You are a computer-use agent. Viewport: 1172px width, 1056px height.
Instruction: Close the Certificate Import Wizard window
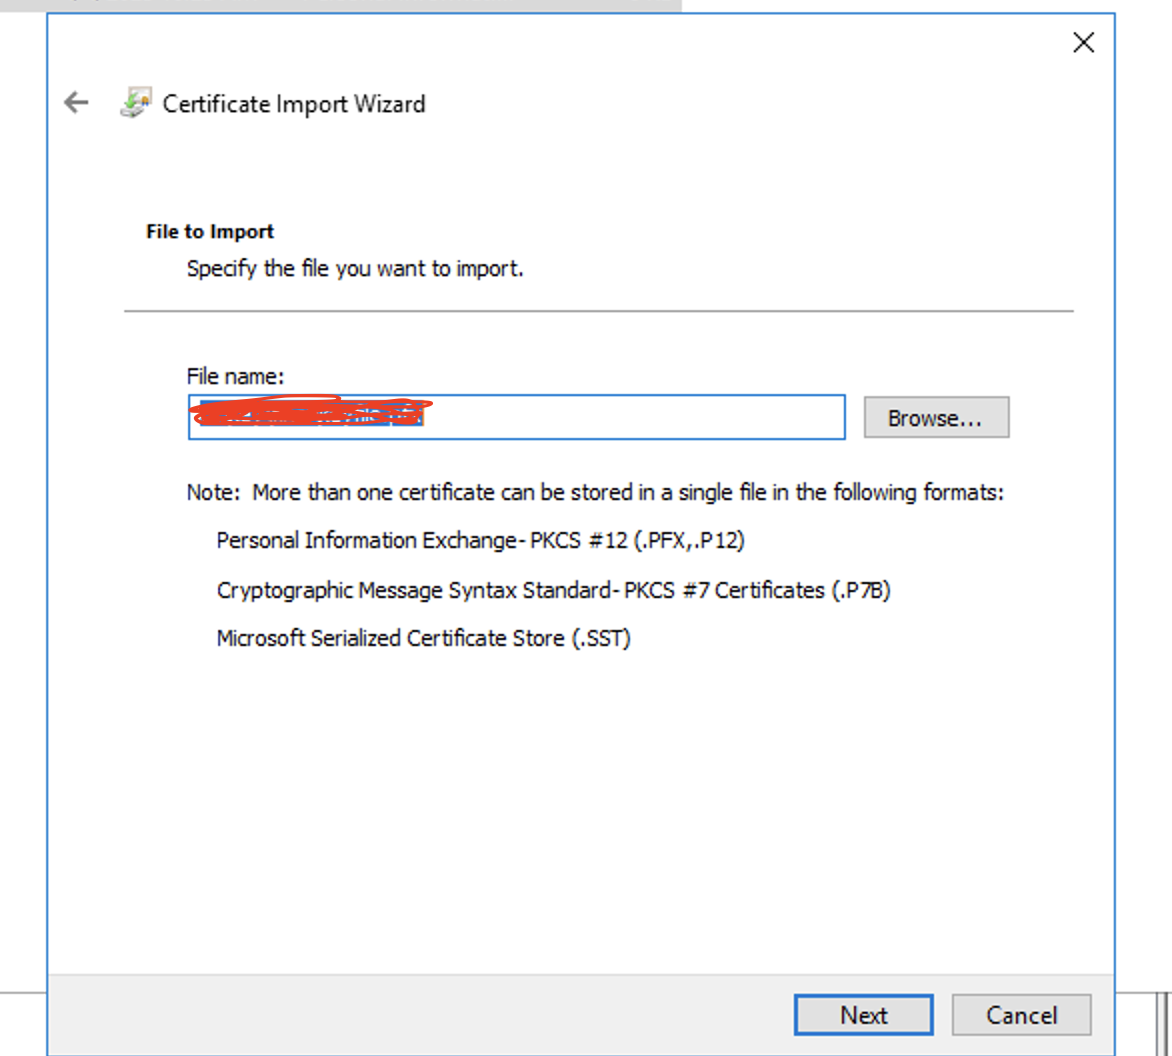pyautogui.click(x=1084, y=43)
